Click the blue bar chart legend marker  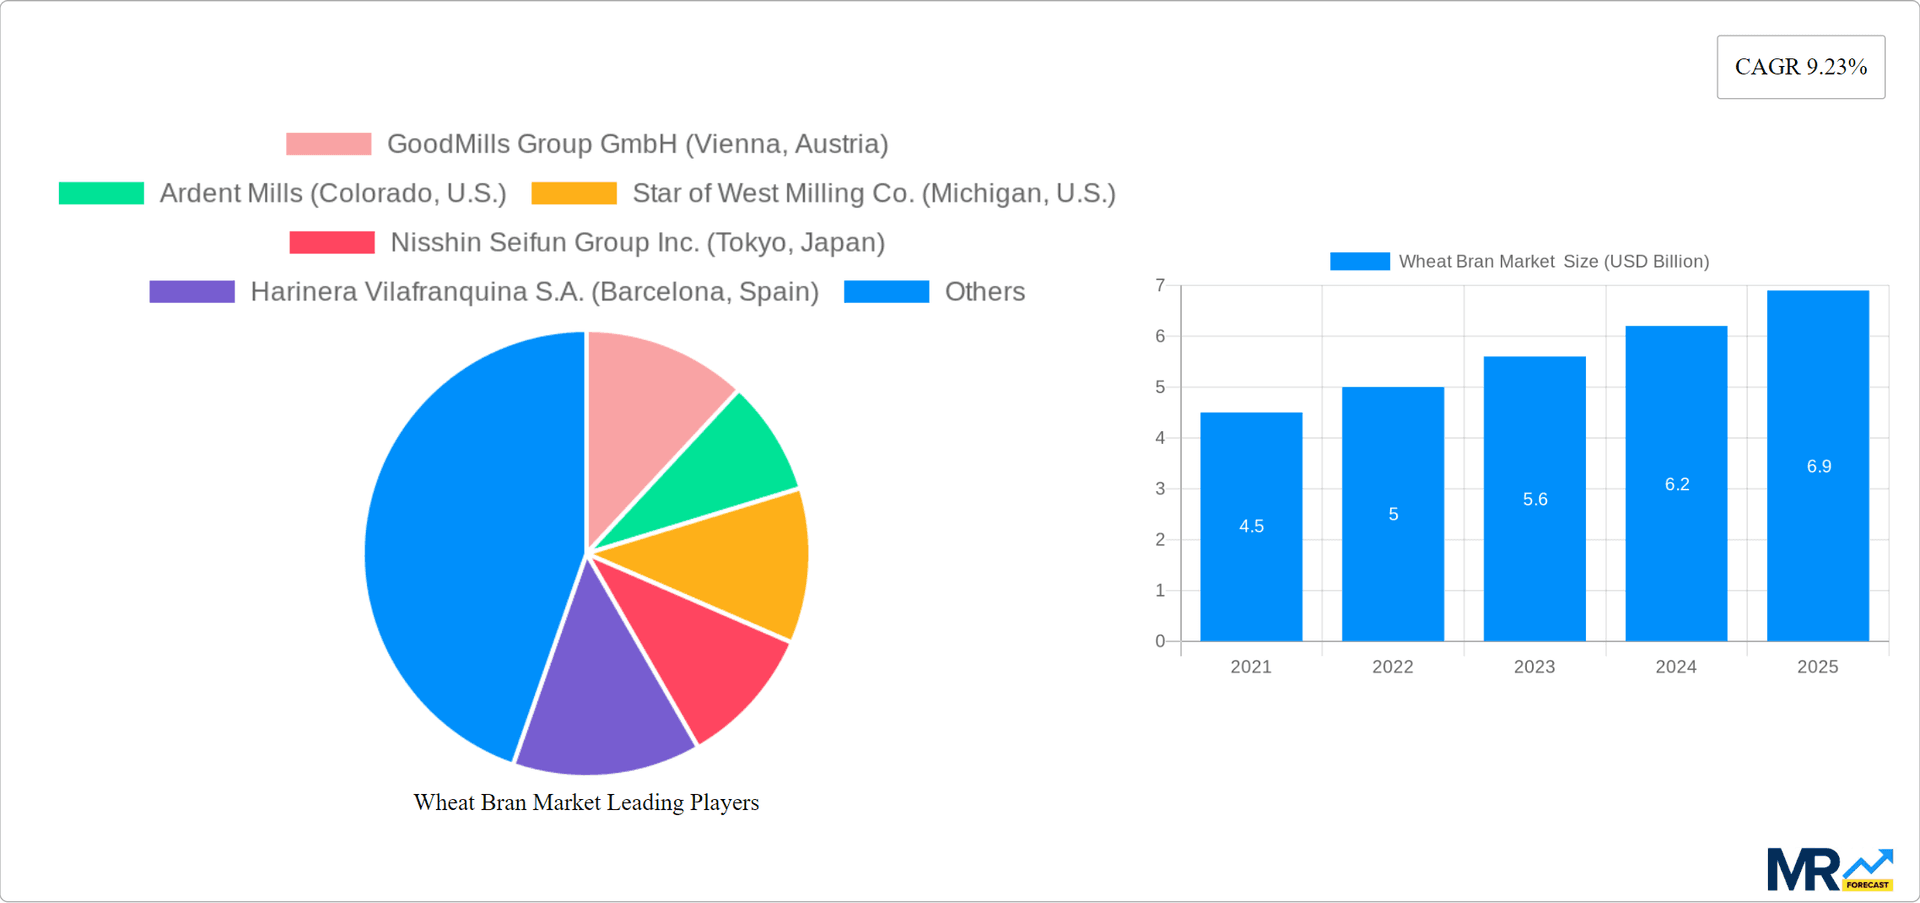[x=1358, y=261]
